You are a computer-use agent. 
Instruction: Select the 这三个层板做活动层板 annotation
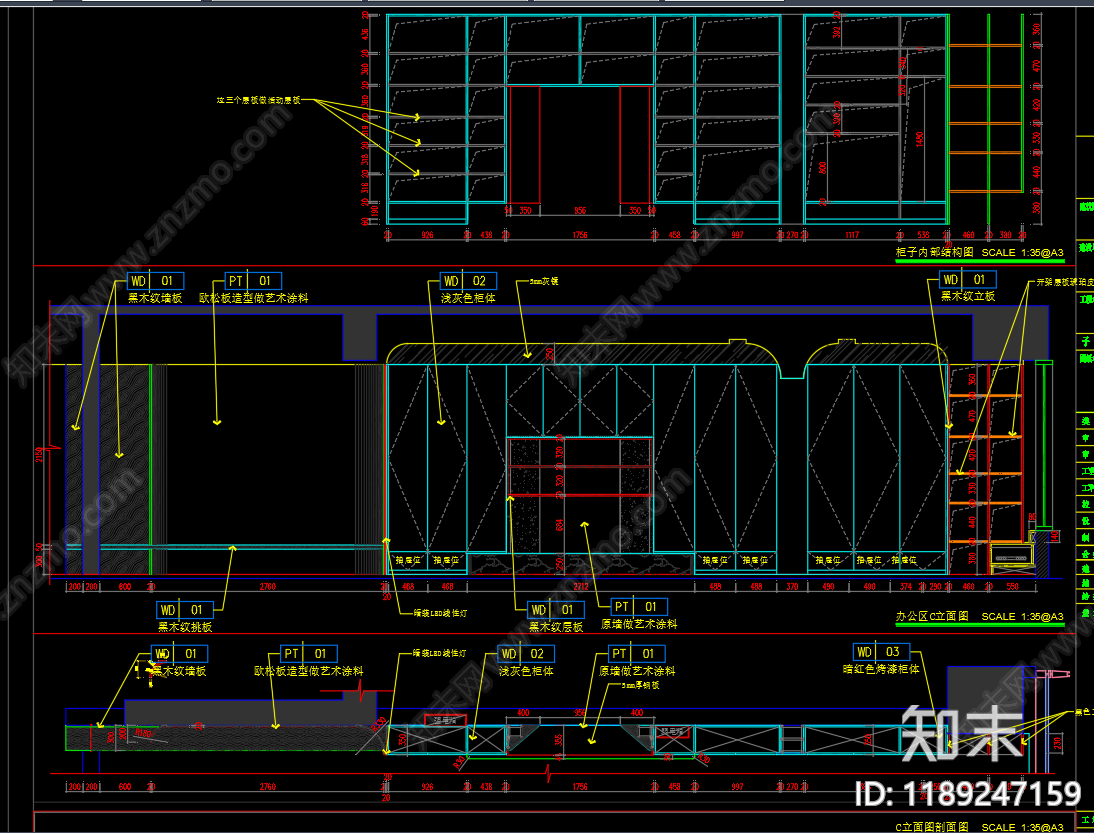(258, 100)
